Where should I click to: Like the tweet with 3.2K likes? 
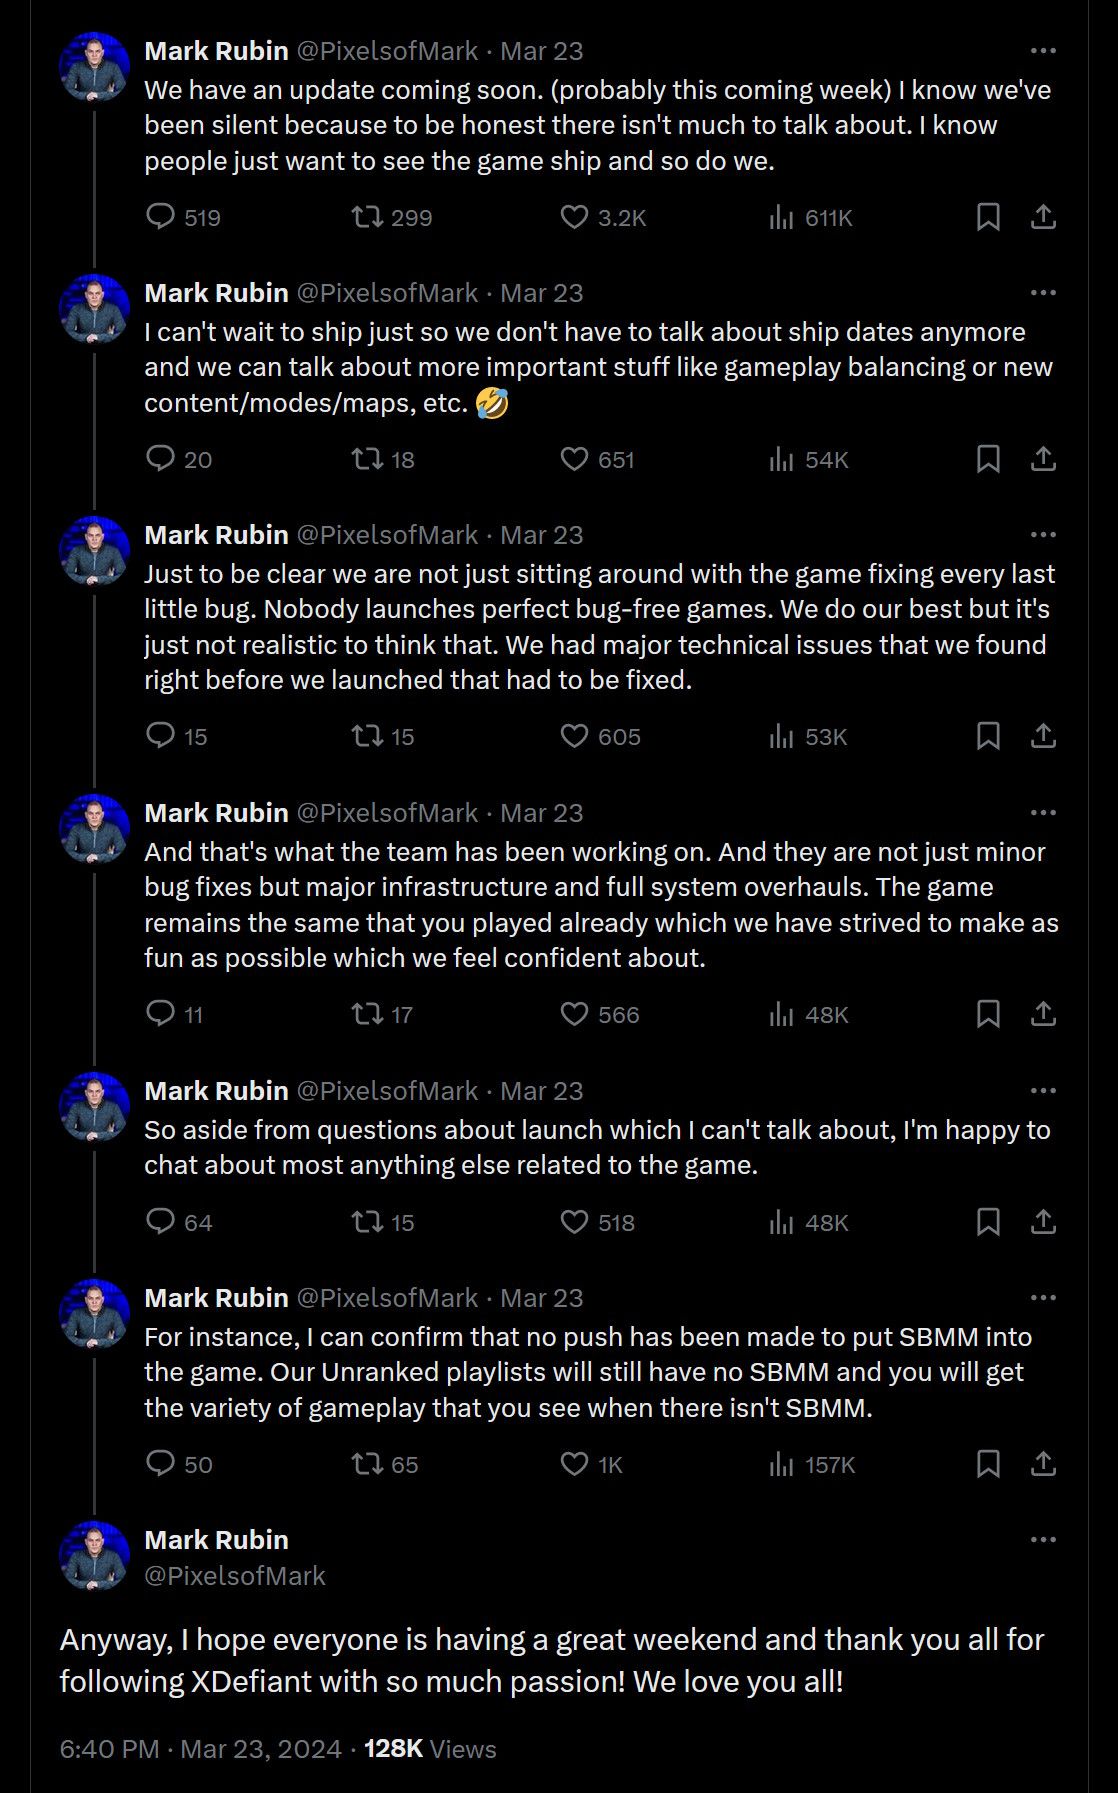click(x=574, y=217)
